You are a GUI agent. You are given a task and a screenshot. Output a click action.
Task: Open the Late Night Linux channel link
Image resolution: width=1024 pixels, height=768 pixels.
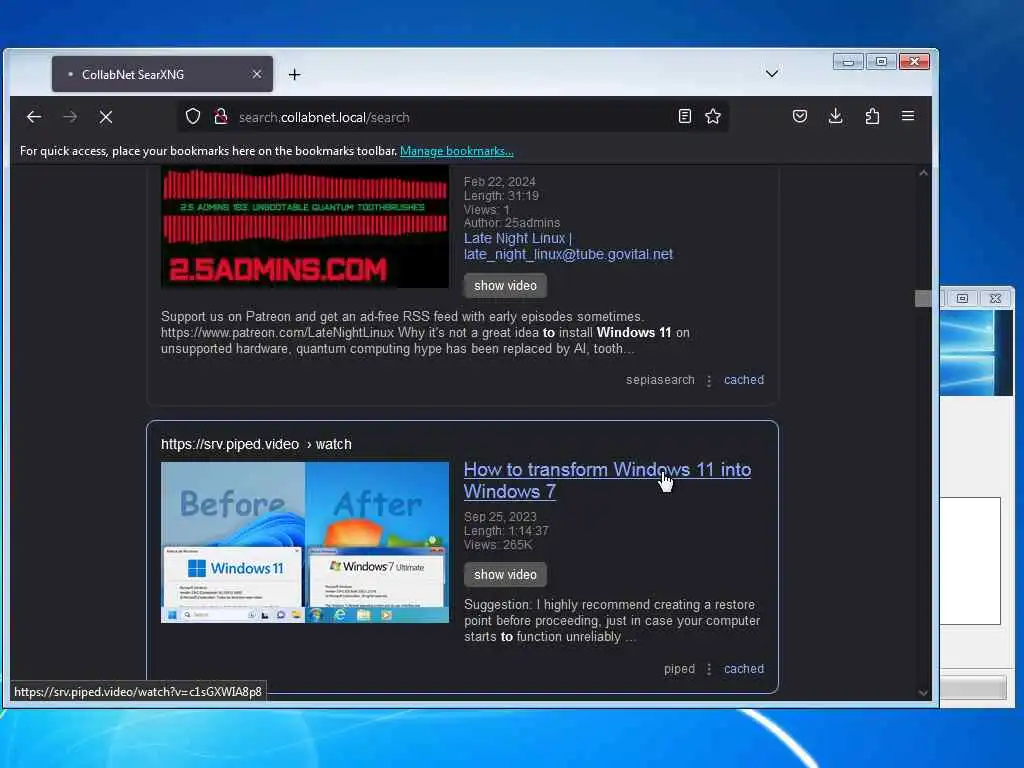point(568,246)
